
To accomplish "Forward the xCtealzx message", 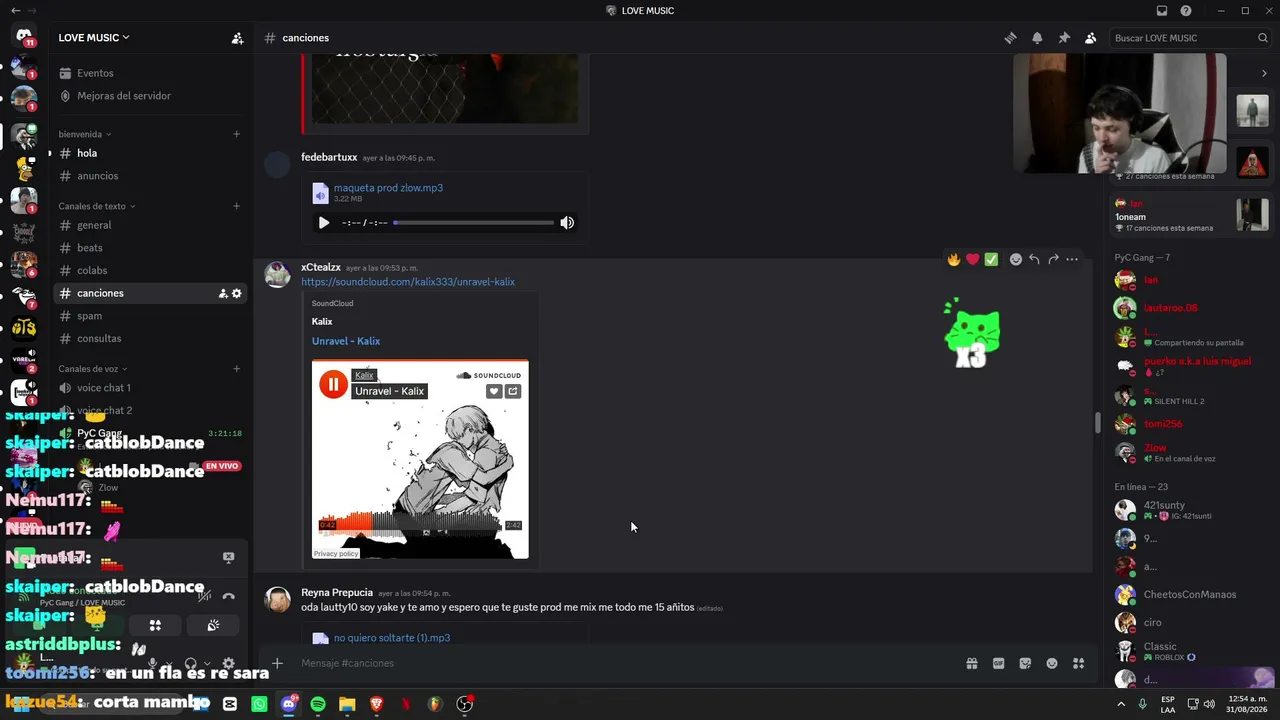I will (x=1053, y=259).
